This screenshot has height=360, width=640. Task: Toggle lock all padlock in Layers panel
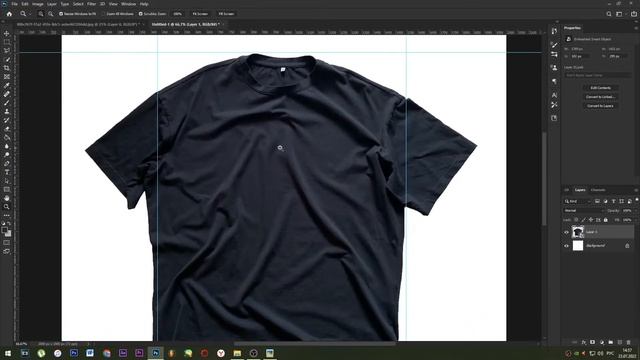pos(606,220)
